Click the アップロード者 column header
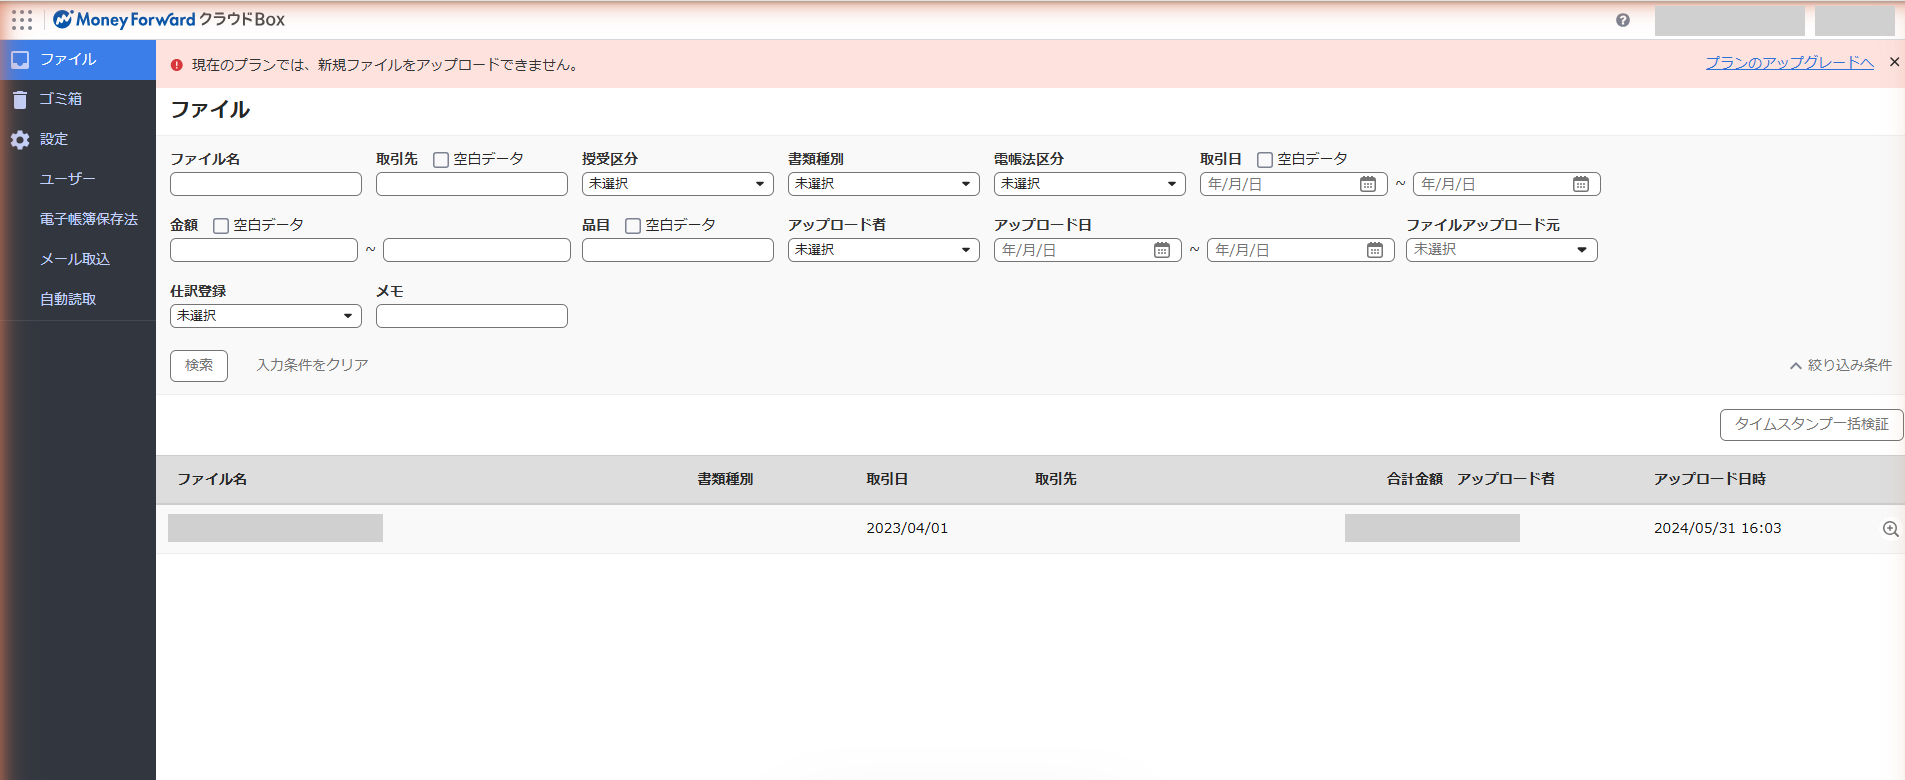This screenshot has height=780, width=1905. pos(1506,480)
